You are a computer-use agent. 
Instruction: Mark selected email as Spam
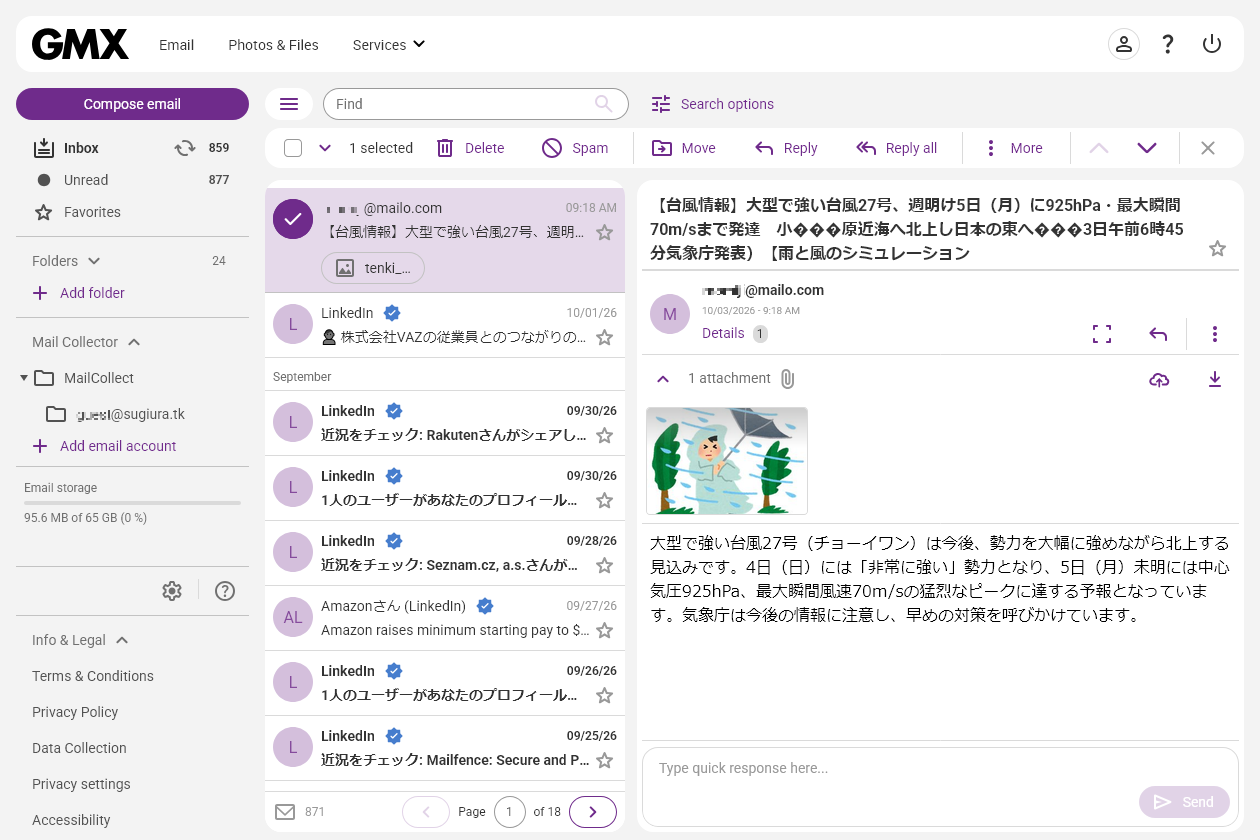click(x=575, y=148)
